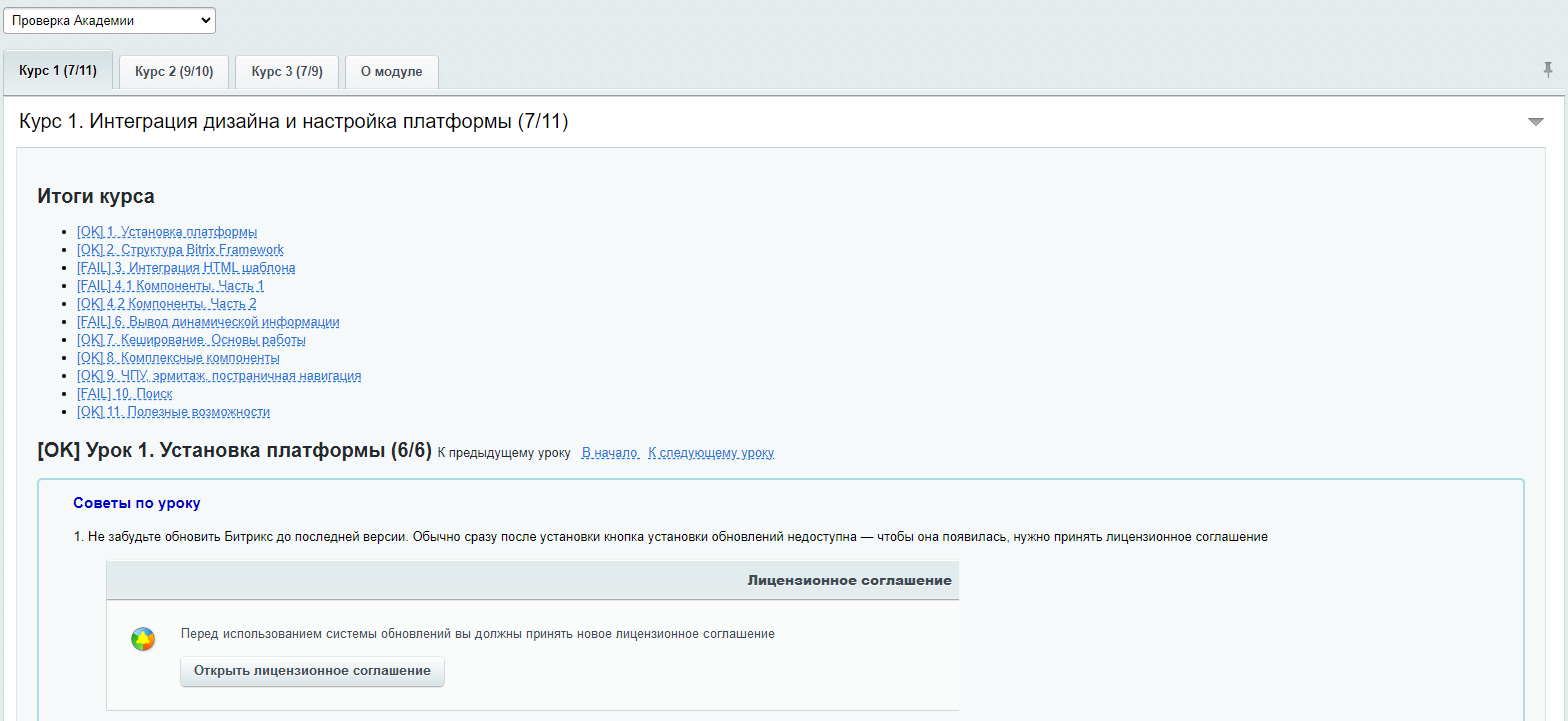The width and height of the screenshot is (1568, 721).
Task: Open failed lesson 3. Интеграция HTML шаблона
Action: [186, 268]
